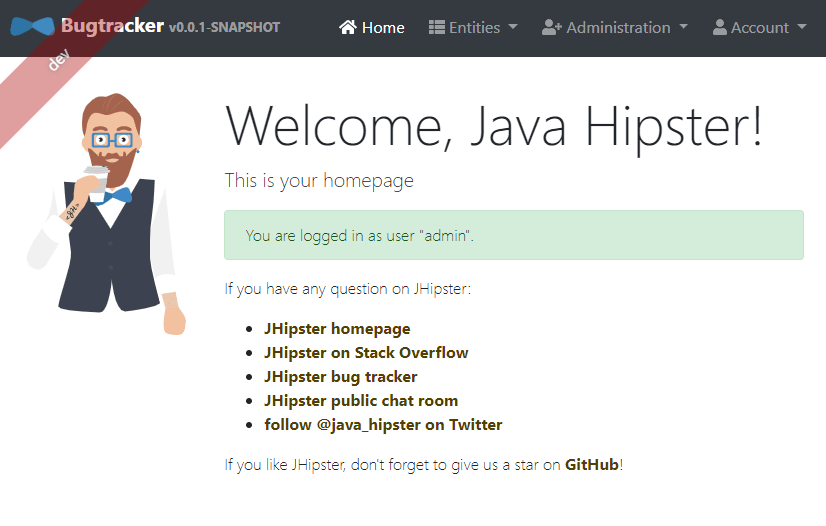The height and width of the screenshot is (526, 826).
Task: Click the Administration user-plus icon
Action: 552,27
